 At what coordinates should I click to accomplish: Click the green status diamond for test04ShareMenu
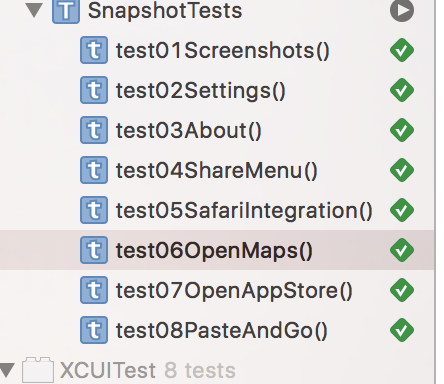point(402,170)
